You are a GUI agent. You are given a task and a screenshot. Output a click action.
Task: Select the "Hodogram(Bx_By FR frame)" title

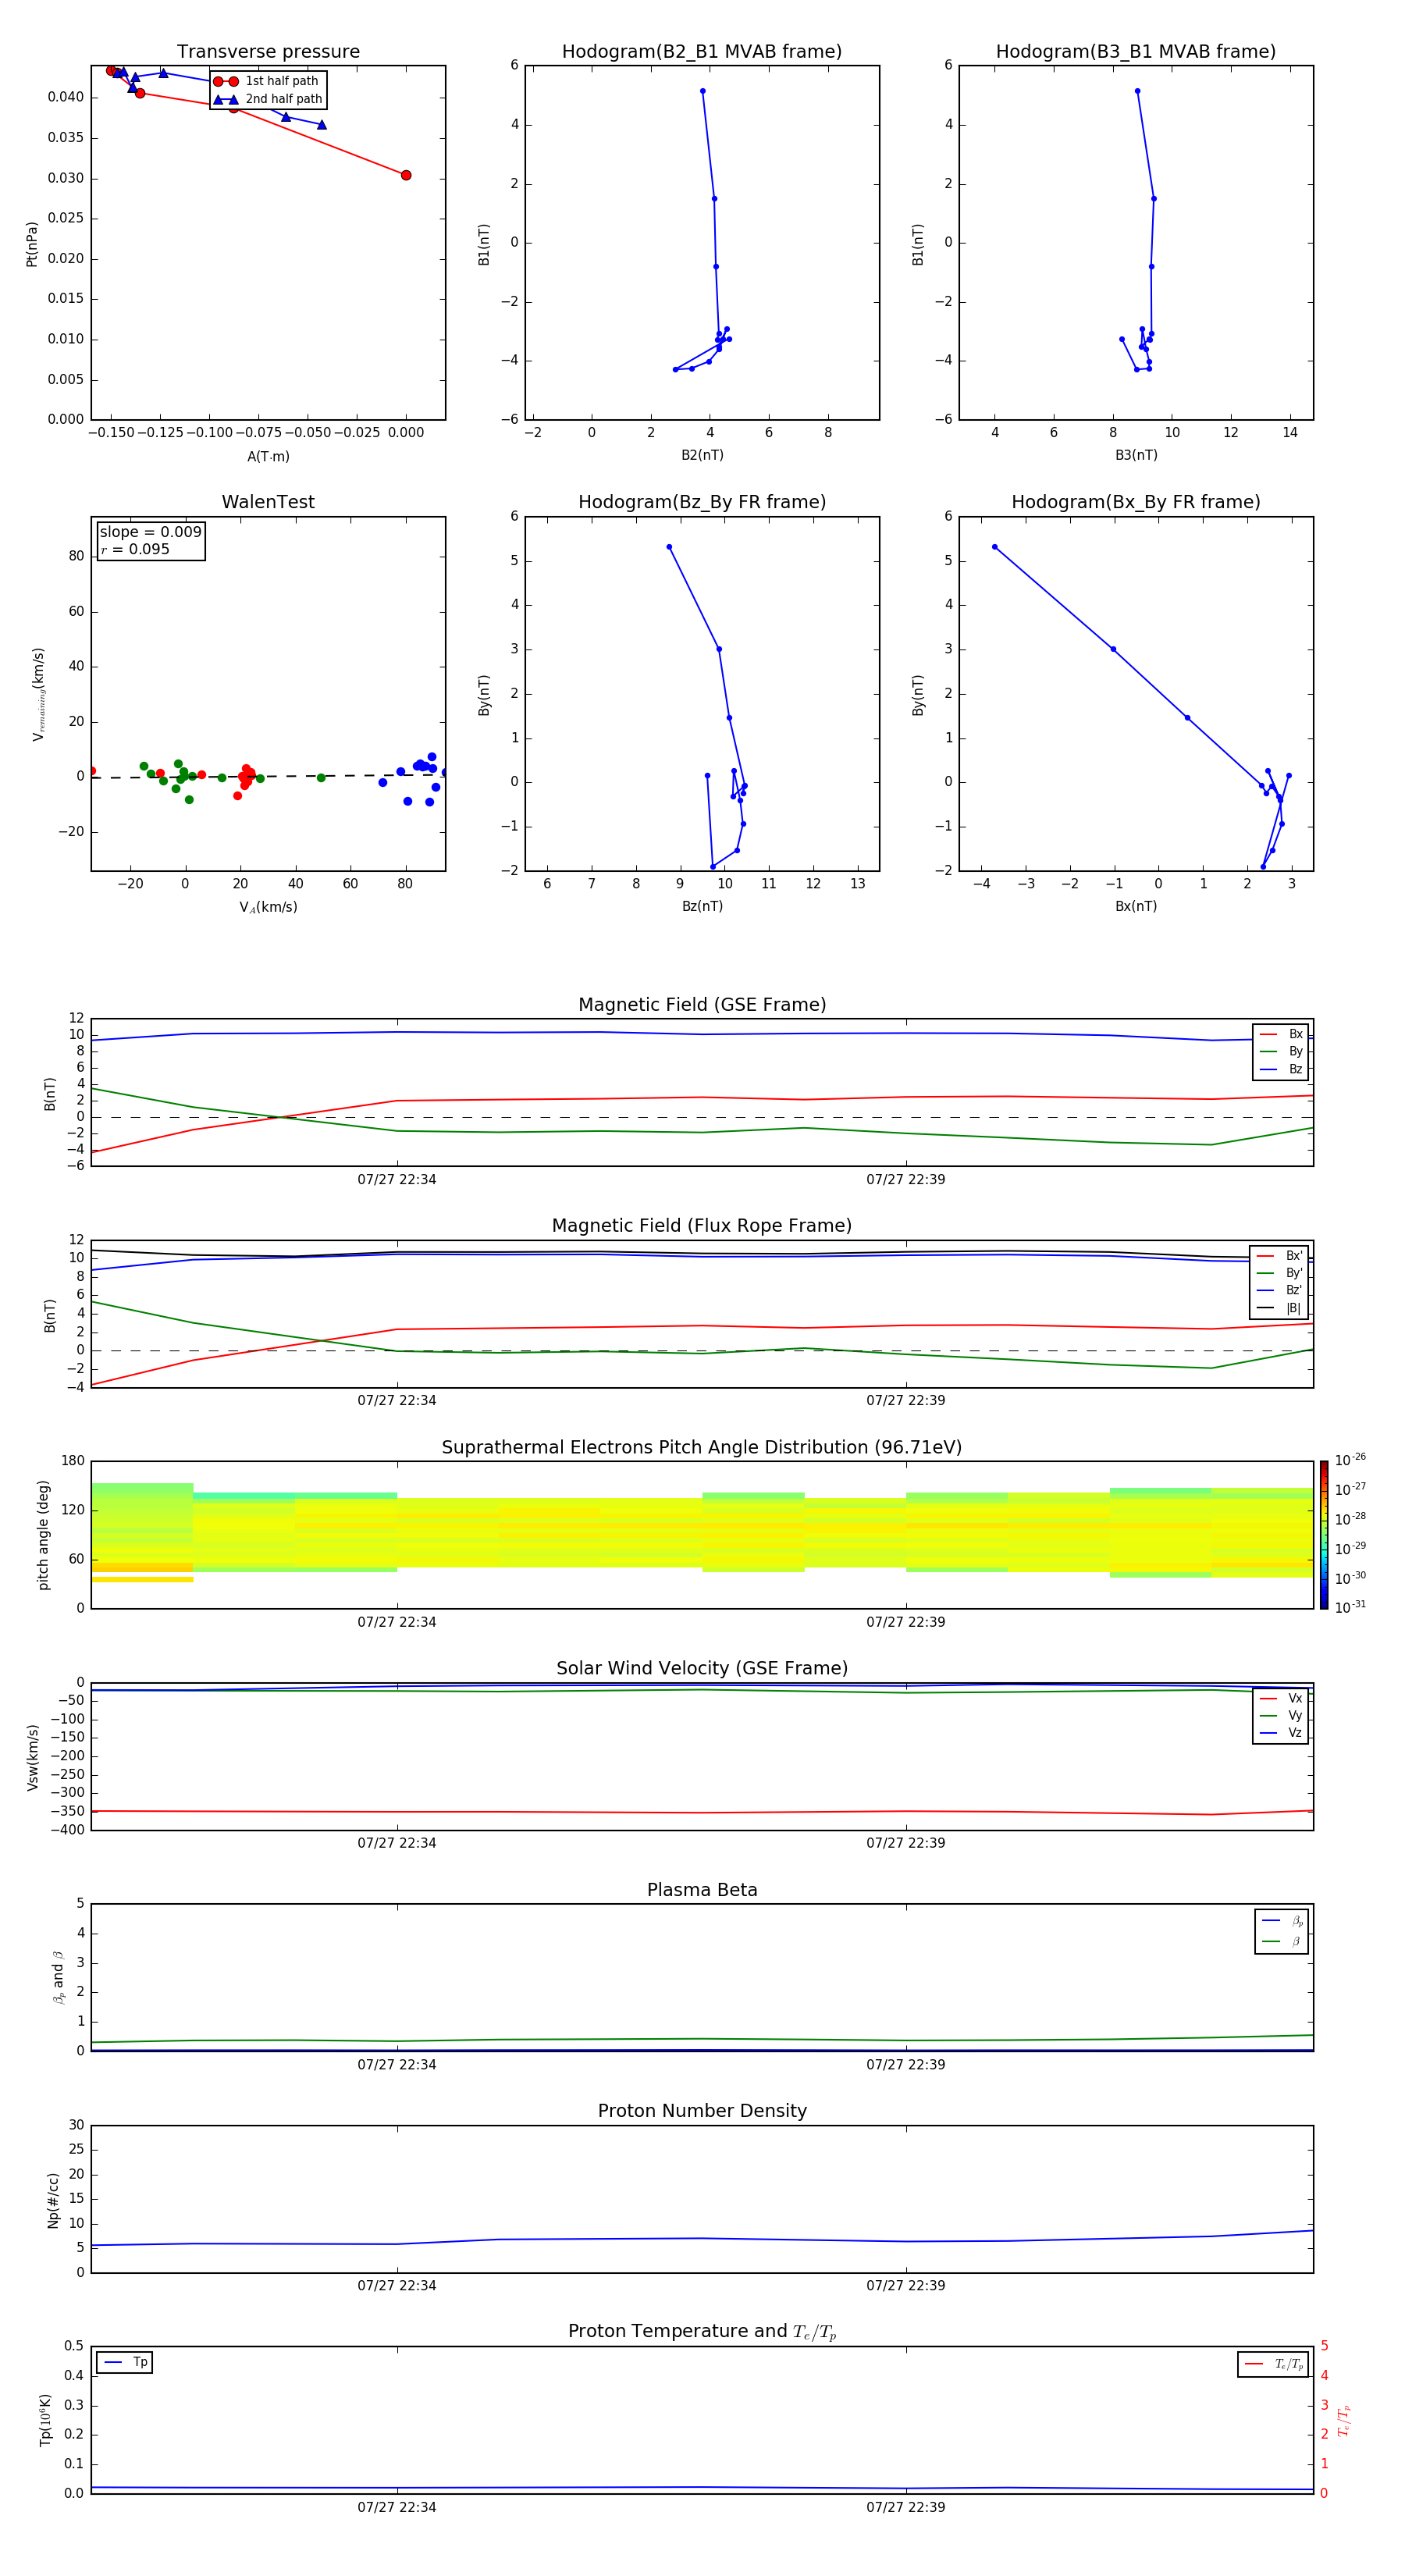[x=1136, y=502]
